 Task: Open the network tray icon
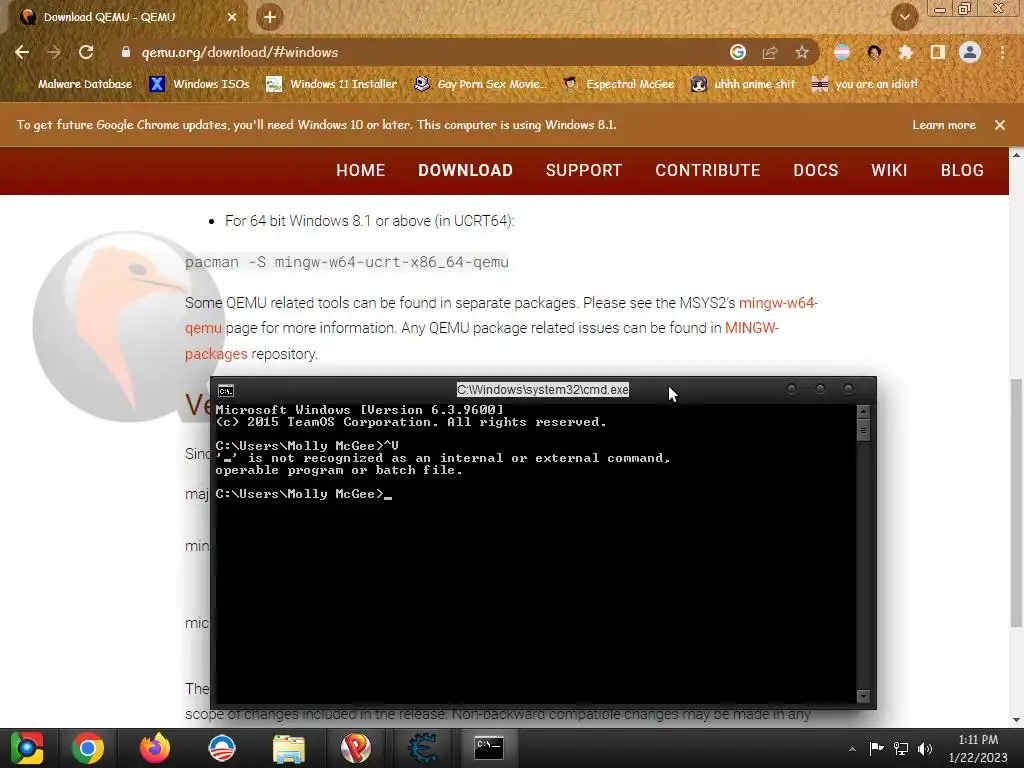[x=901, y=748]
